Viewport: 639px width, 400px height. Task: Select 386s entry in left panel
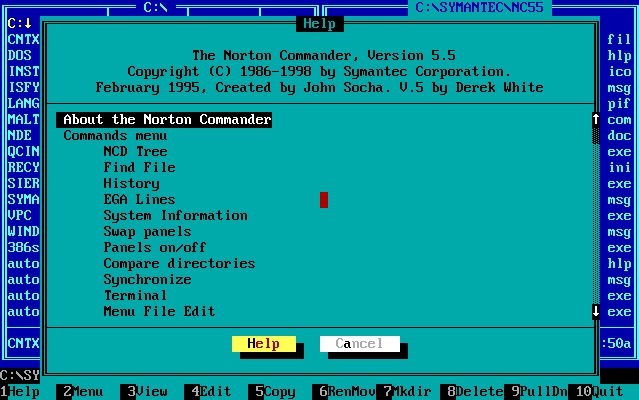pos(24,247)
